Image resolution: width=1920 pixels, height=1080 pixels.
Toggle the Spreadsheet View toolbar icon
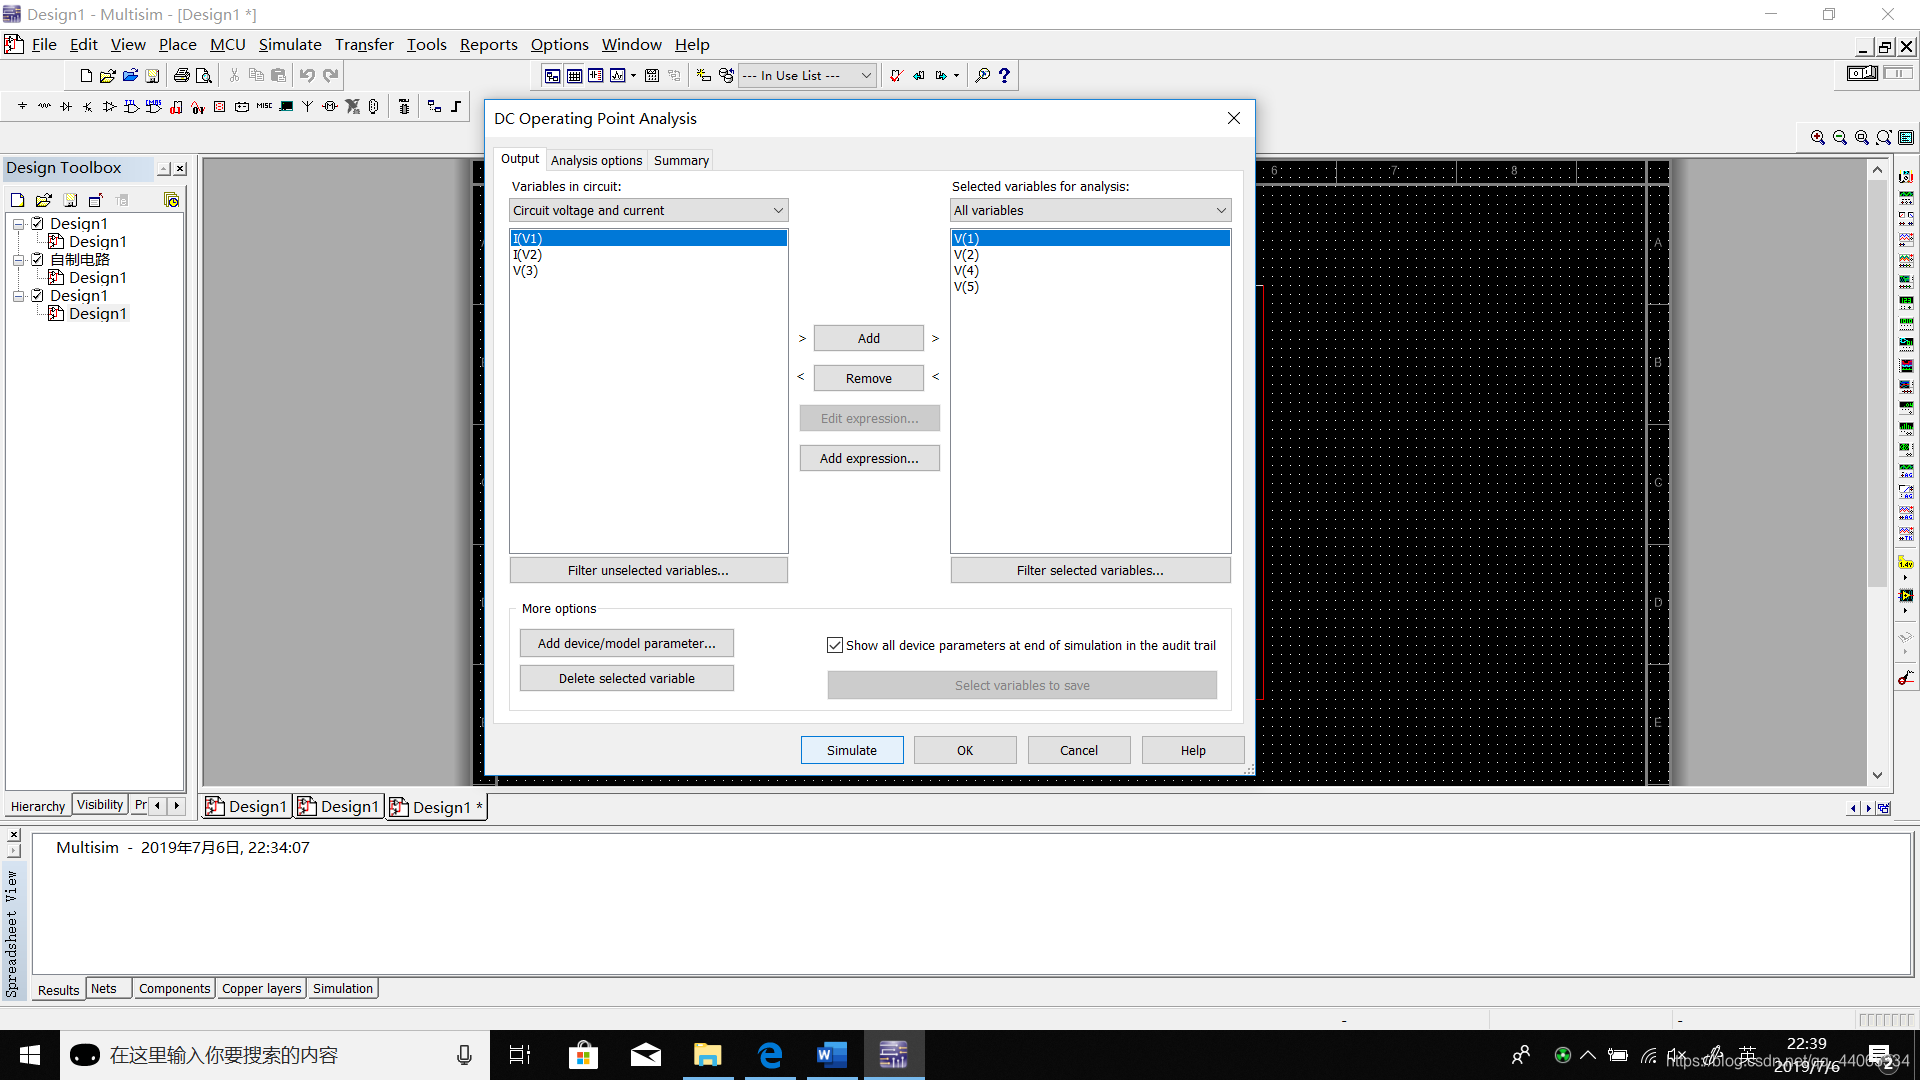[x=574, y=75]
